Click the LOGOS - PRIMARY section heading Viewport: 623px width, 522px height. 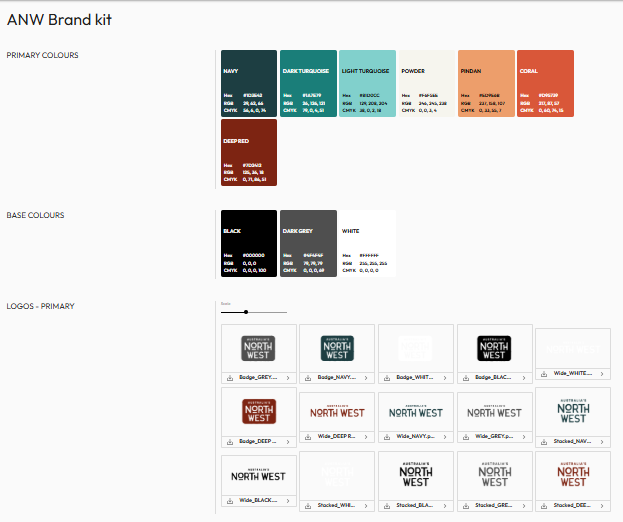click(41, 306)
